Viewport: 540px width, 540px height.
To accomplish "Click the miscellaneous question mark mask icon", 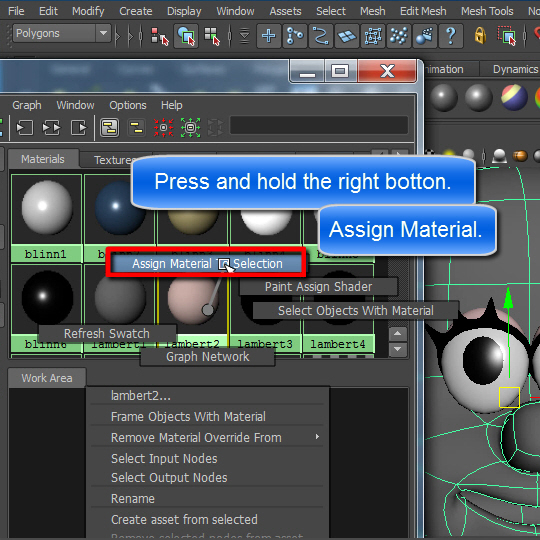I will 451,36.
